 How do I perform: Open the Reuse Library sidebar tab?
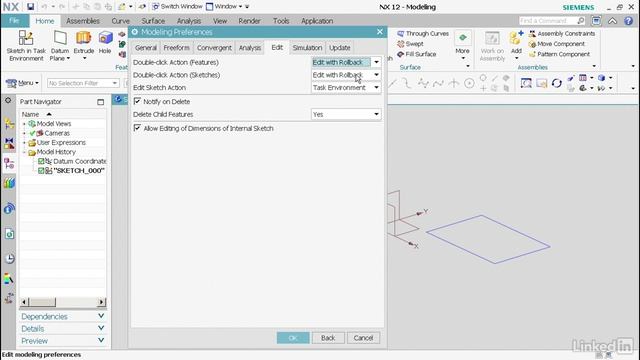tap(9, 183)
